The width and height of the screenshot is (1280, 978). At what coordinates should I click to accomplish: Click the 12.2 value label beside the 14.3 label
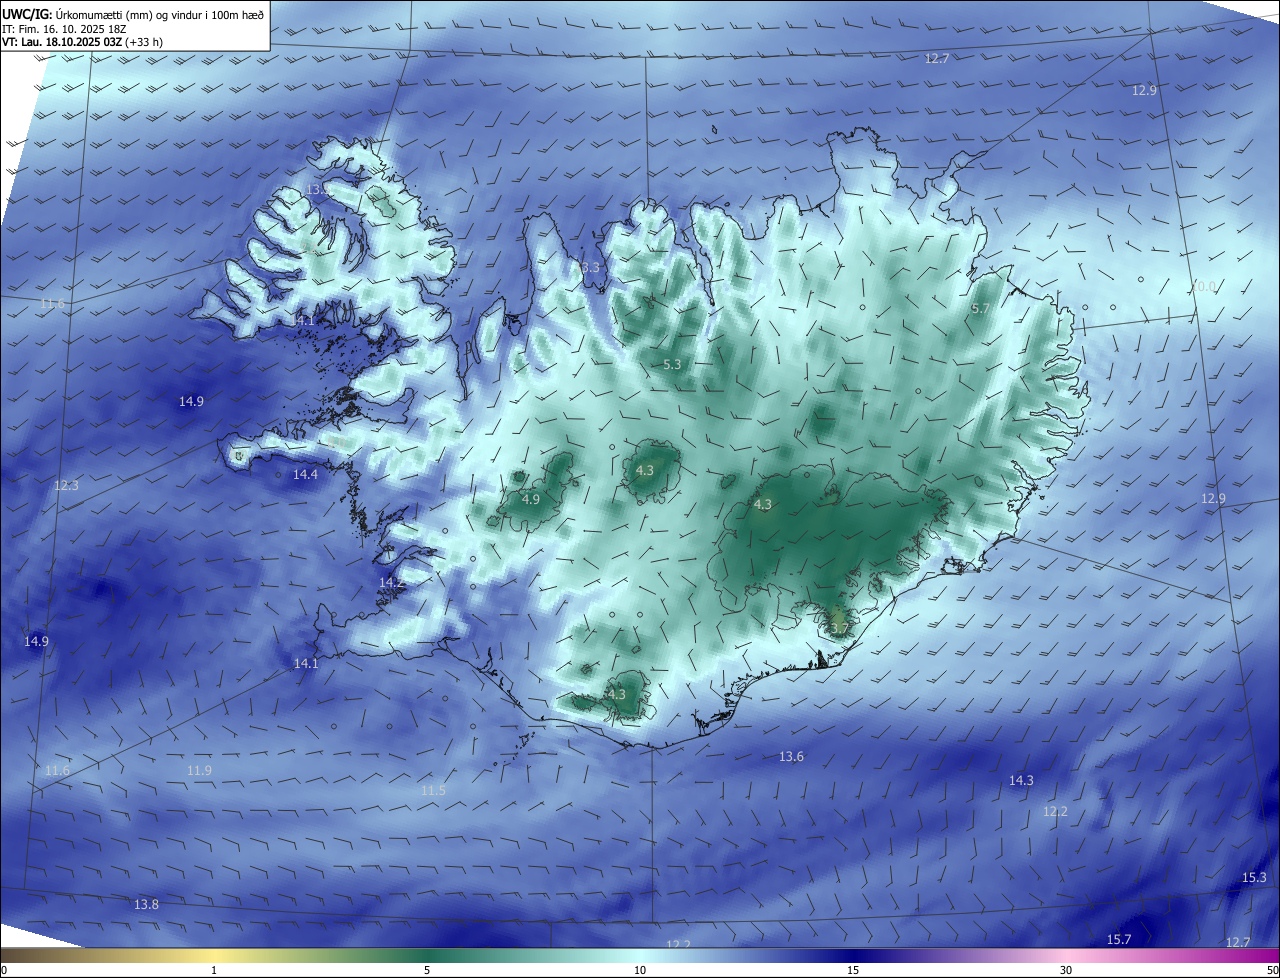pyautogui.click(x=1055, y=811)
